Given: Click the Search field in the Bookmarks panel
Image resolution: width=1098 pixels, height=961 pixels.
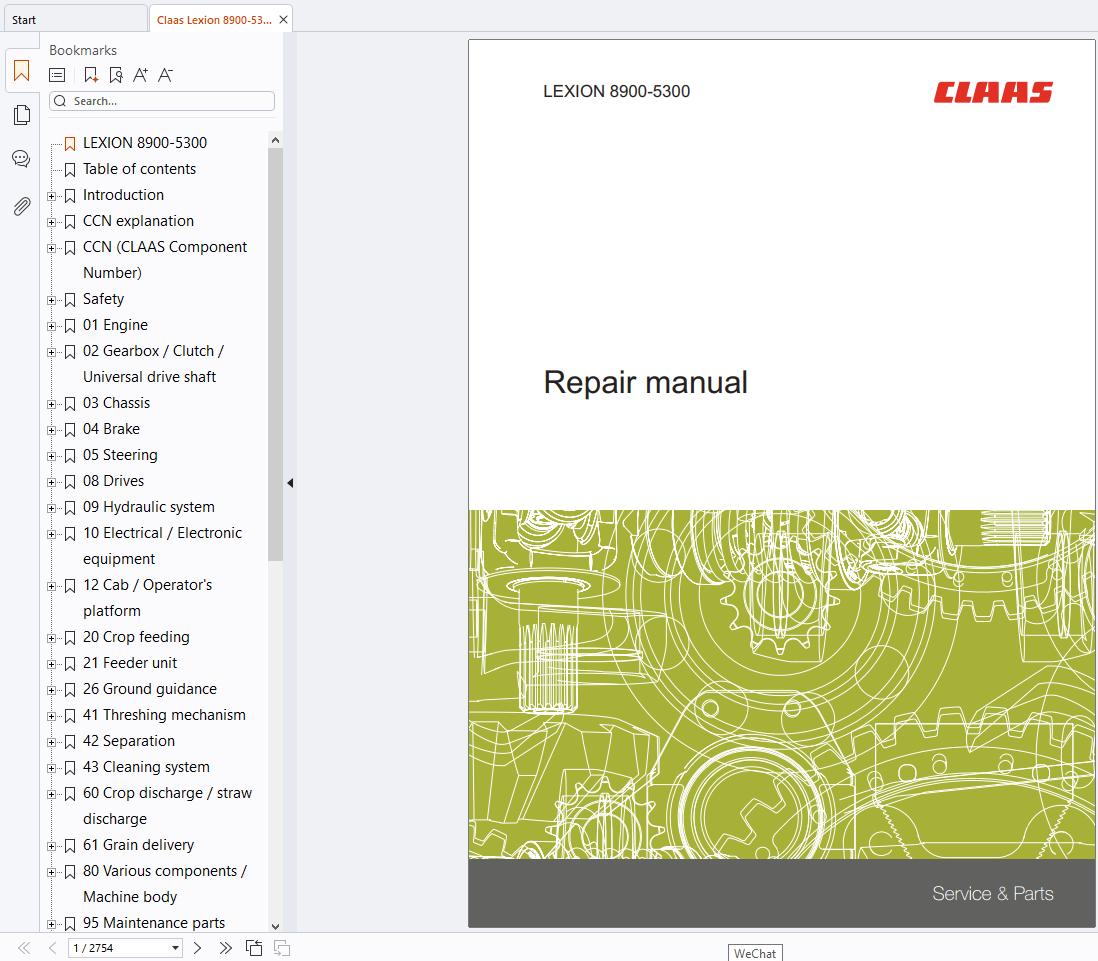Looking at the screenshot, I should click(161, 100).
